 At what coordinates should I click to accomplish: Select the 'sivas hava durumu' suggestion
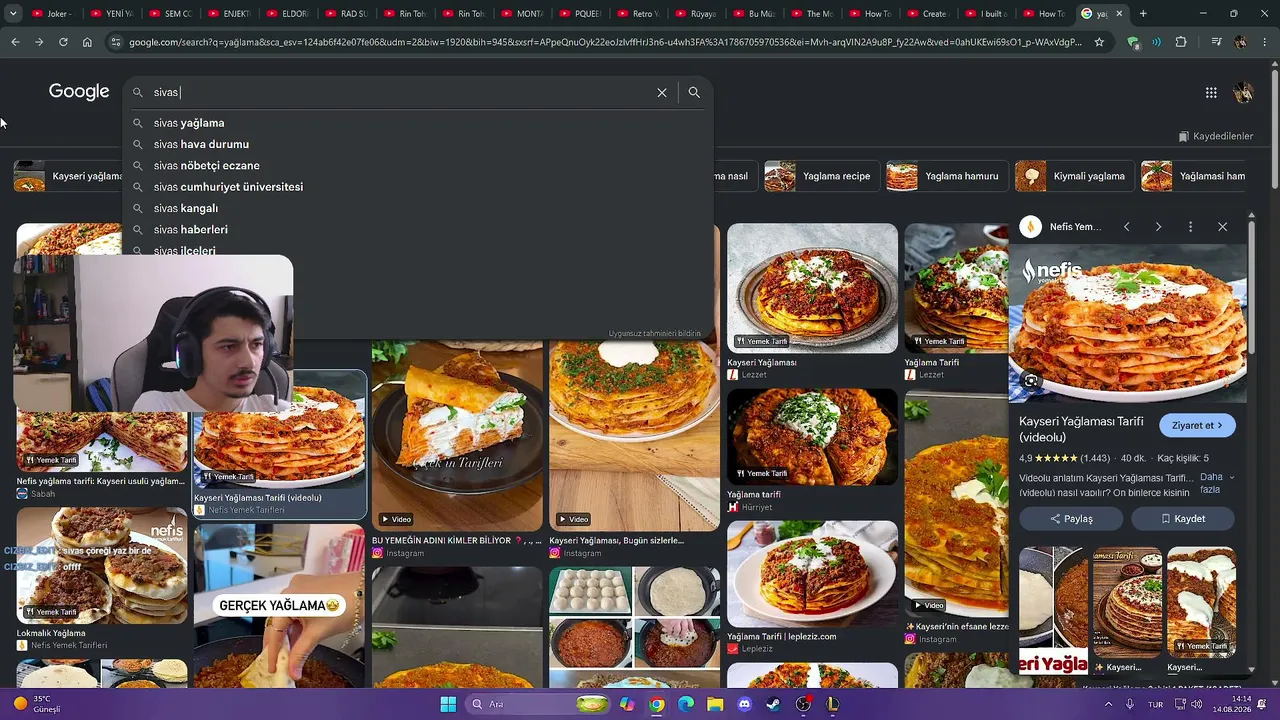418,144
